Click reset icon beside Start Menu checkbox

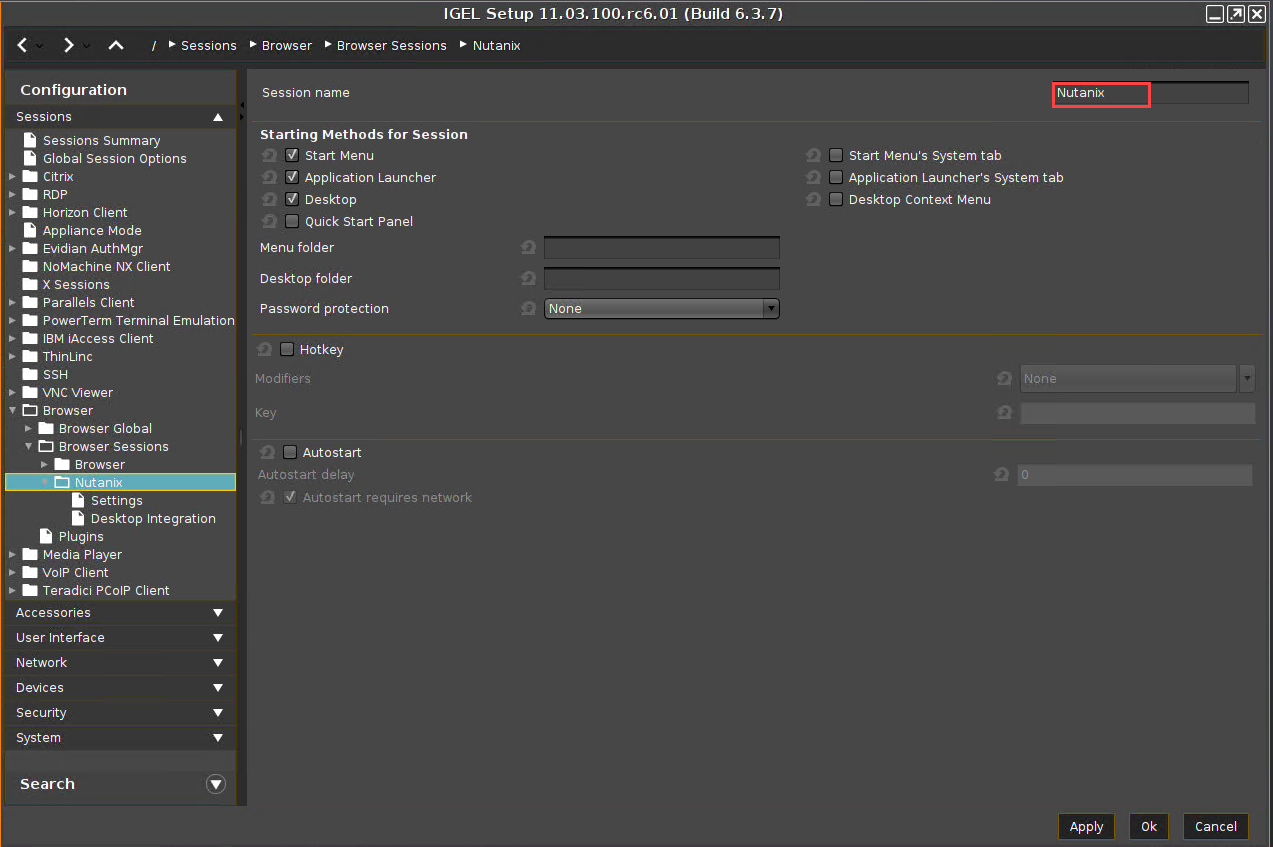(x=269, y=156)
